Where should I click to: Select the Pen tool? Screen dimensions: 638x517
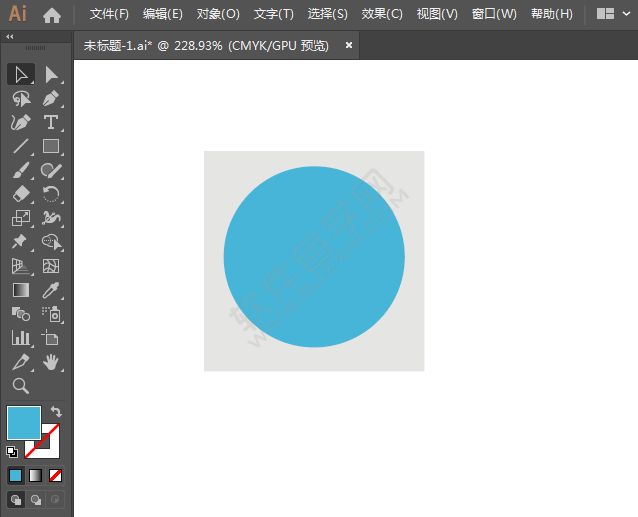[x=51, y=98]
